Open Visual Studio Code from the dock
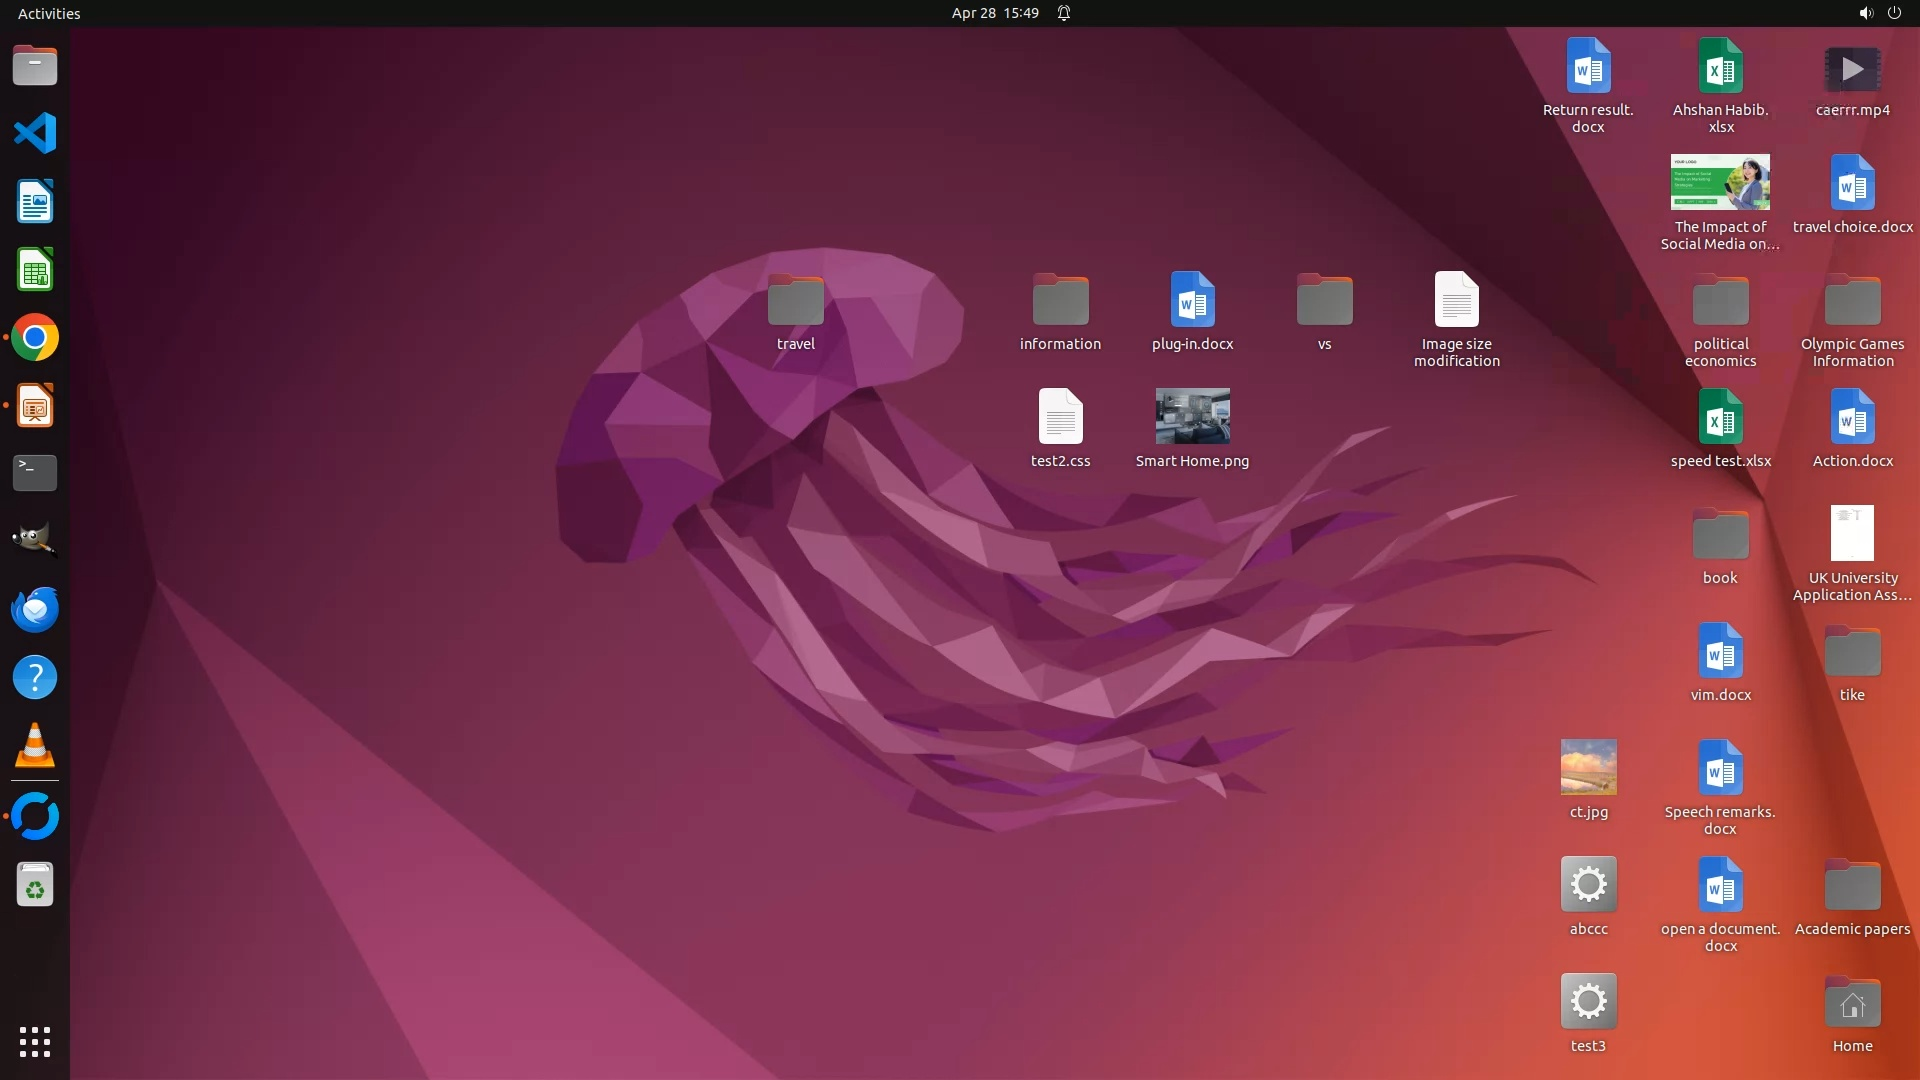1920x1080 pixels. pos(35,133)
